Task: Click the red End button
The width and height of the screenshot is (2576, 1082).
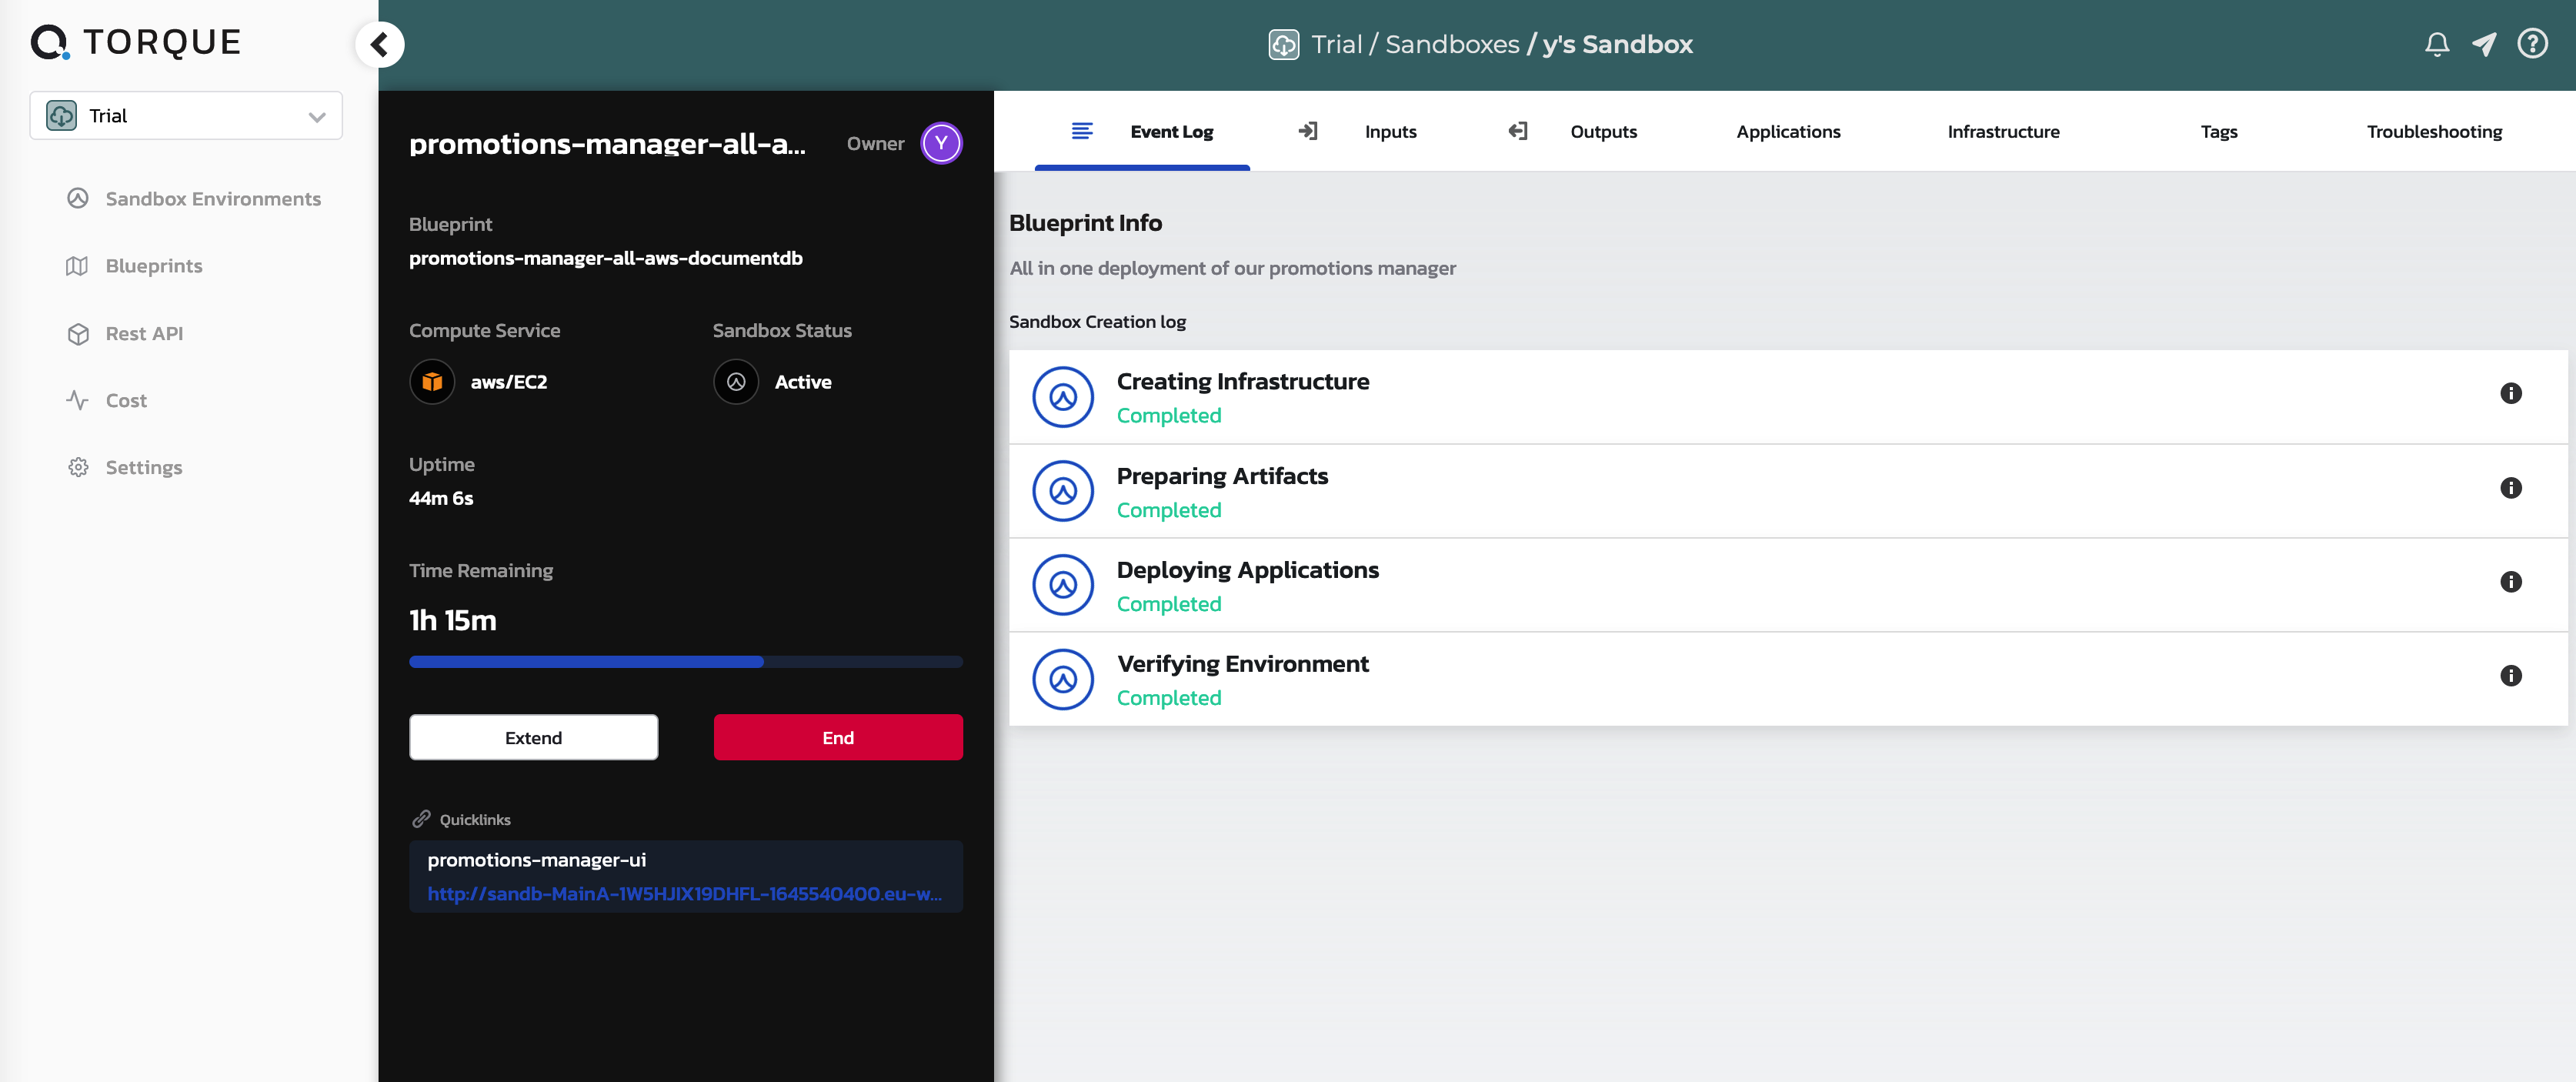Action: tap(838, 737)
